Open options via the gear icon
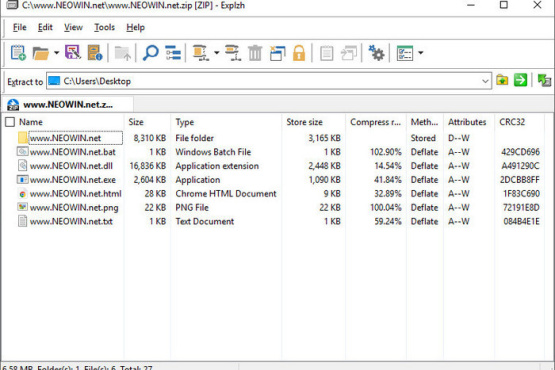 click(x=376, y=53)
